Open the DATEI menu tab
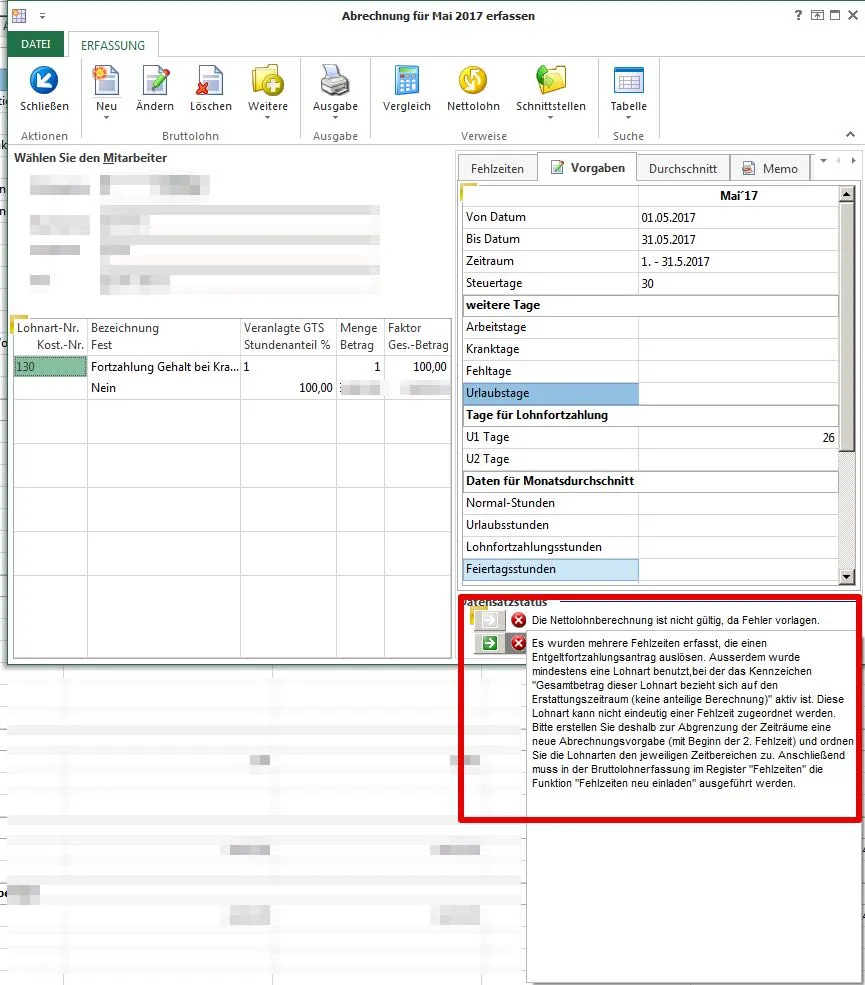Viewport: 865px width, 985px height. (x=36, y=45)
